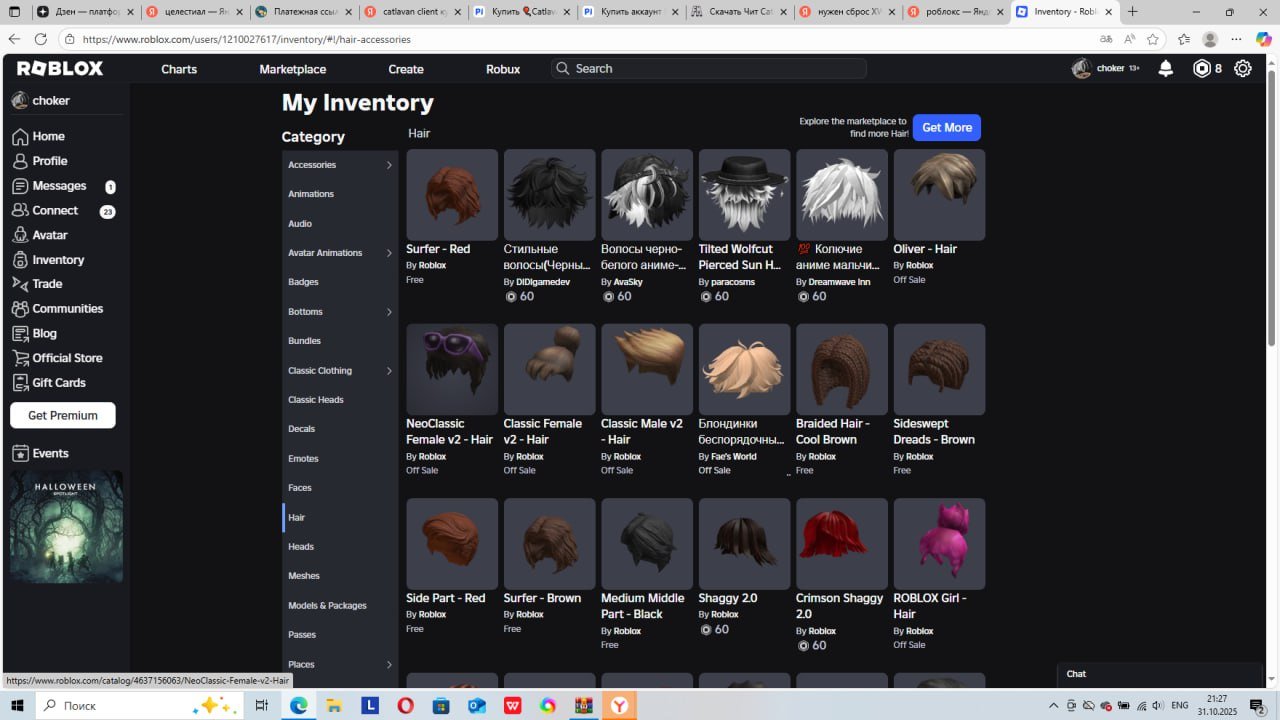Open the Chat panel
The width and height of the screenshot is (1280, 720).
click(1160, 674)
